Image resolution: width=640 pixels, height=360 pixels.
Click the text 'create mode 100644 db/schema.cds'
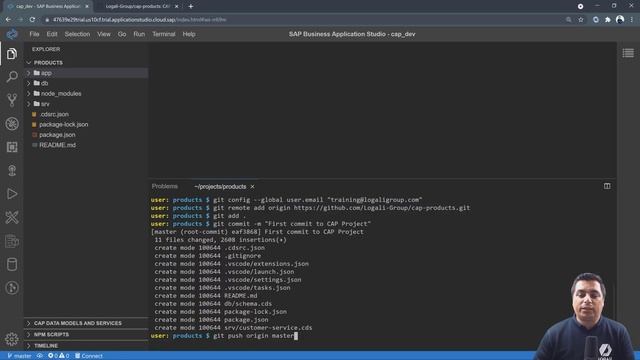click(x=213, y=304)
